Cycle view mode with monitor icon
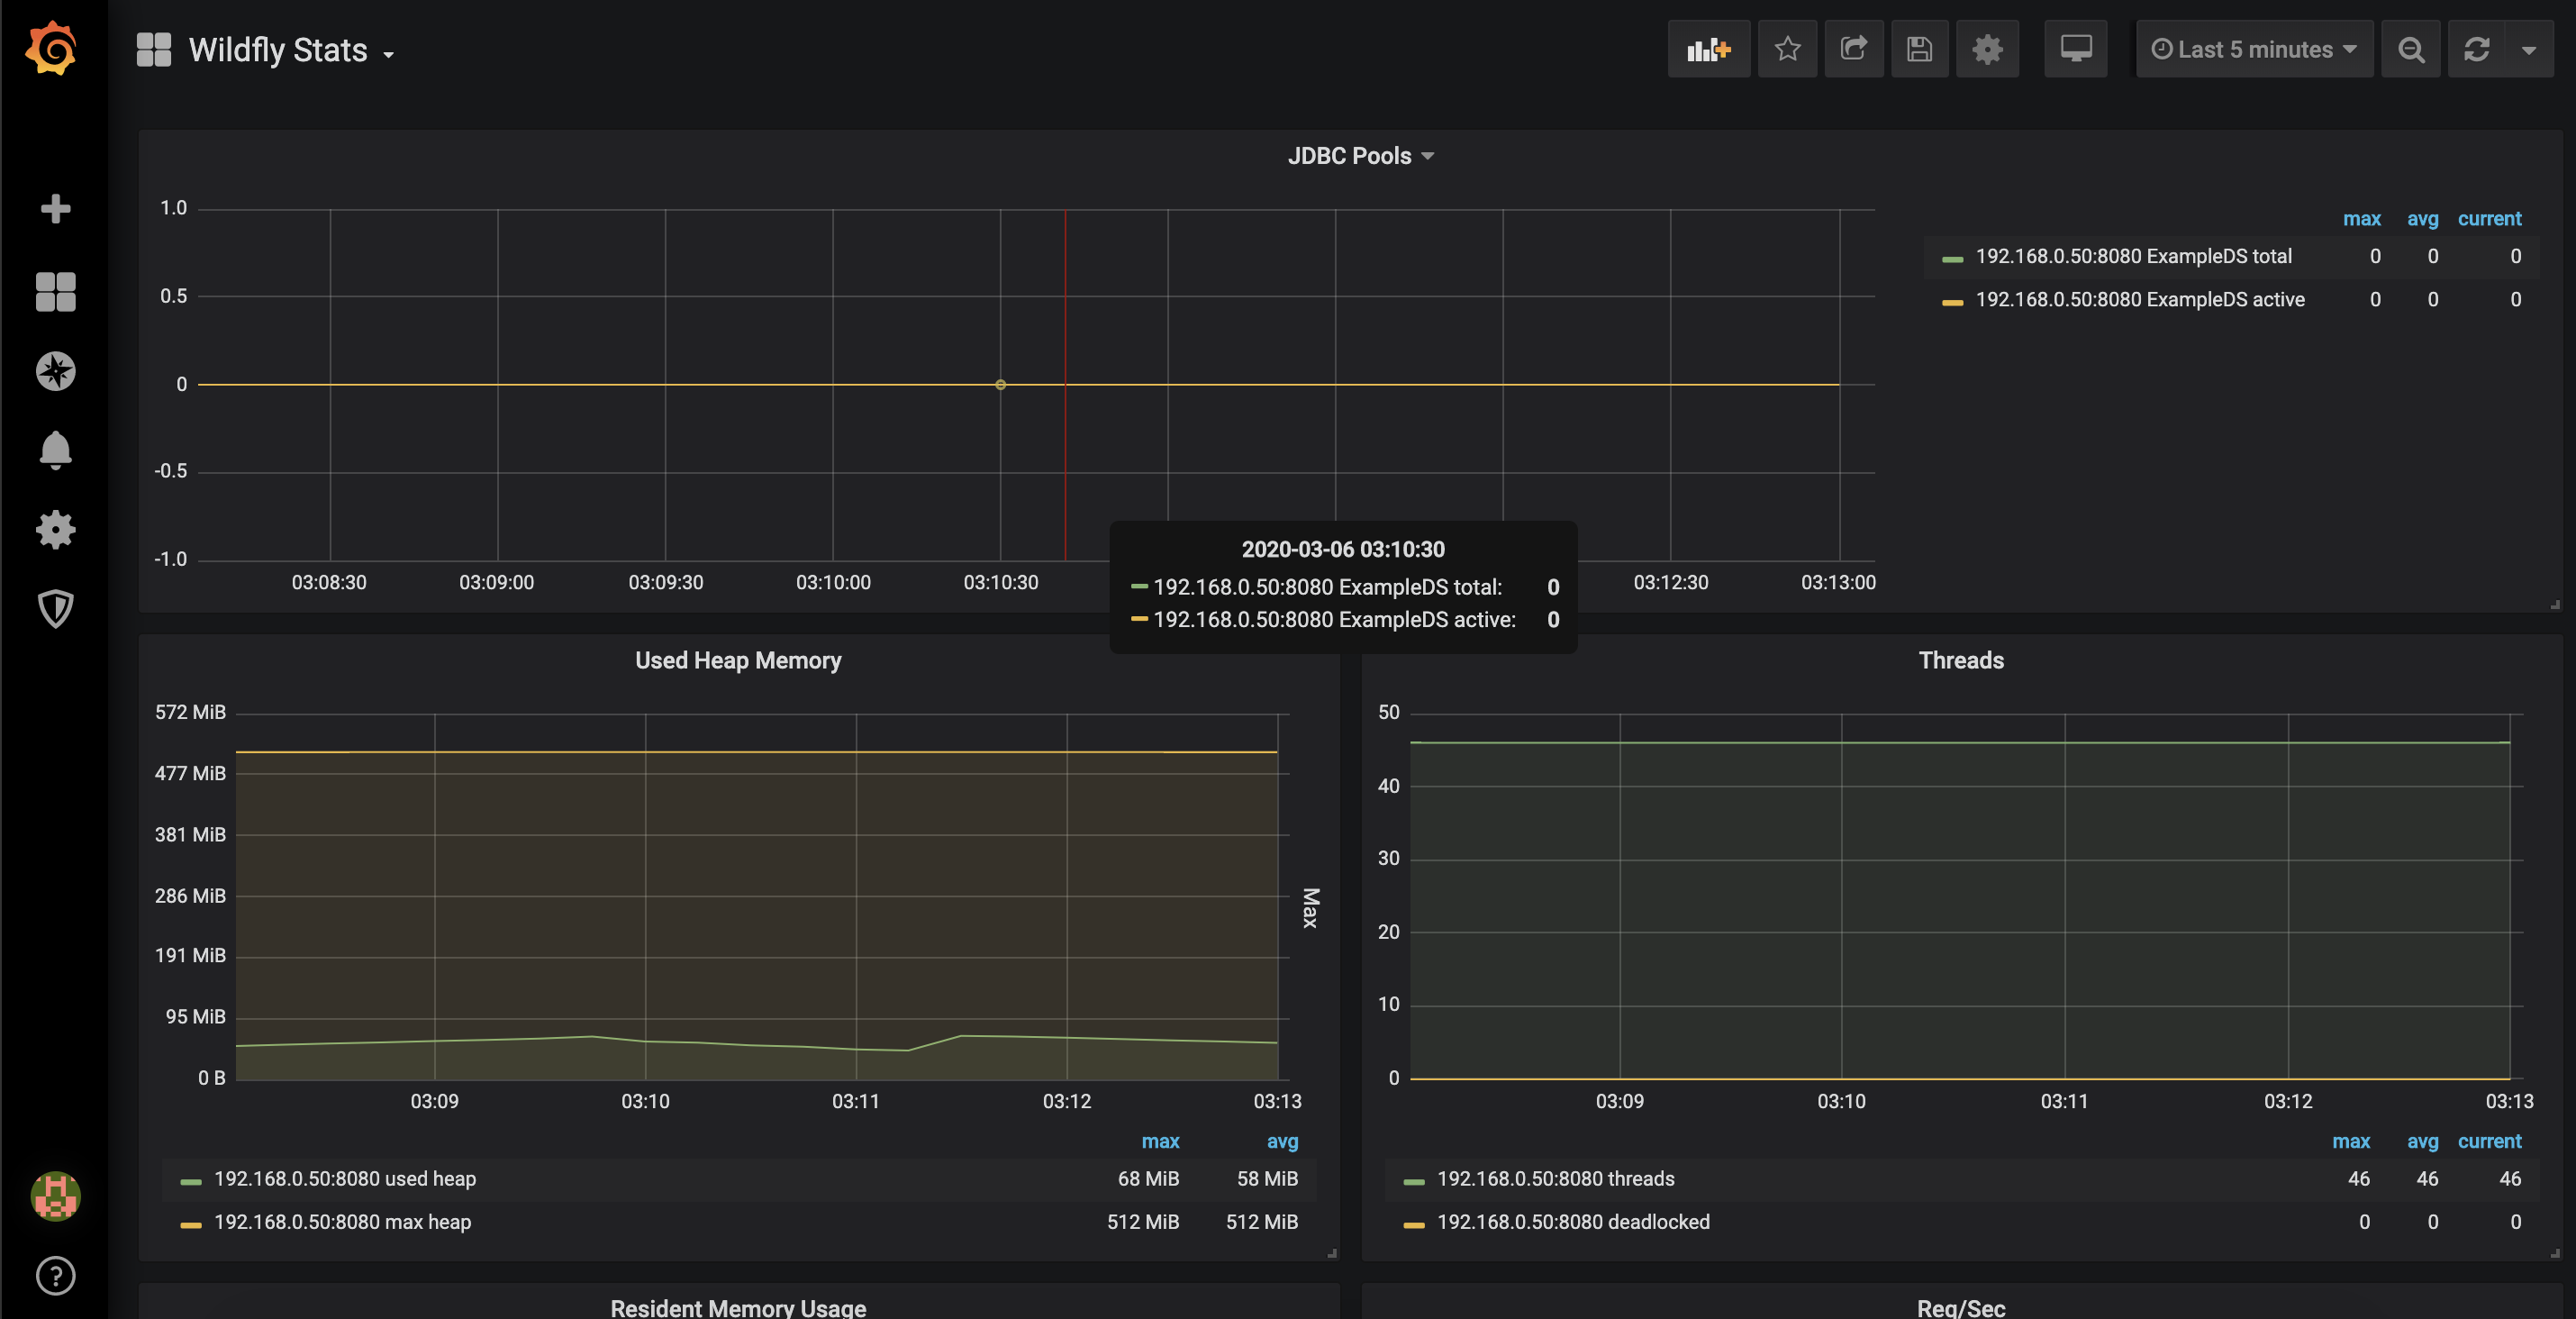The image size is (2576, 1319). (x=2075, y=49)
